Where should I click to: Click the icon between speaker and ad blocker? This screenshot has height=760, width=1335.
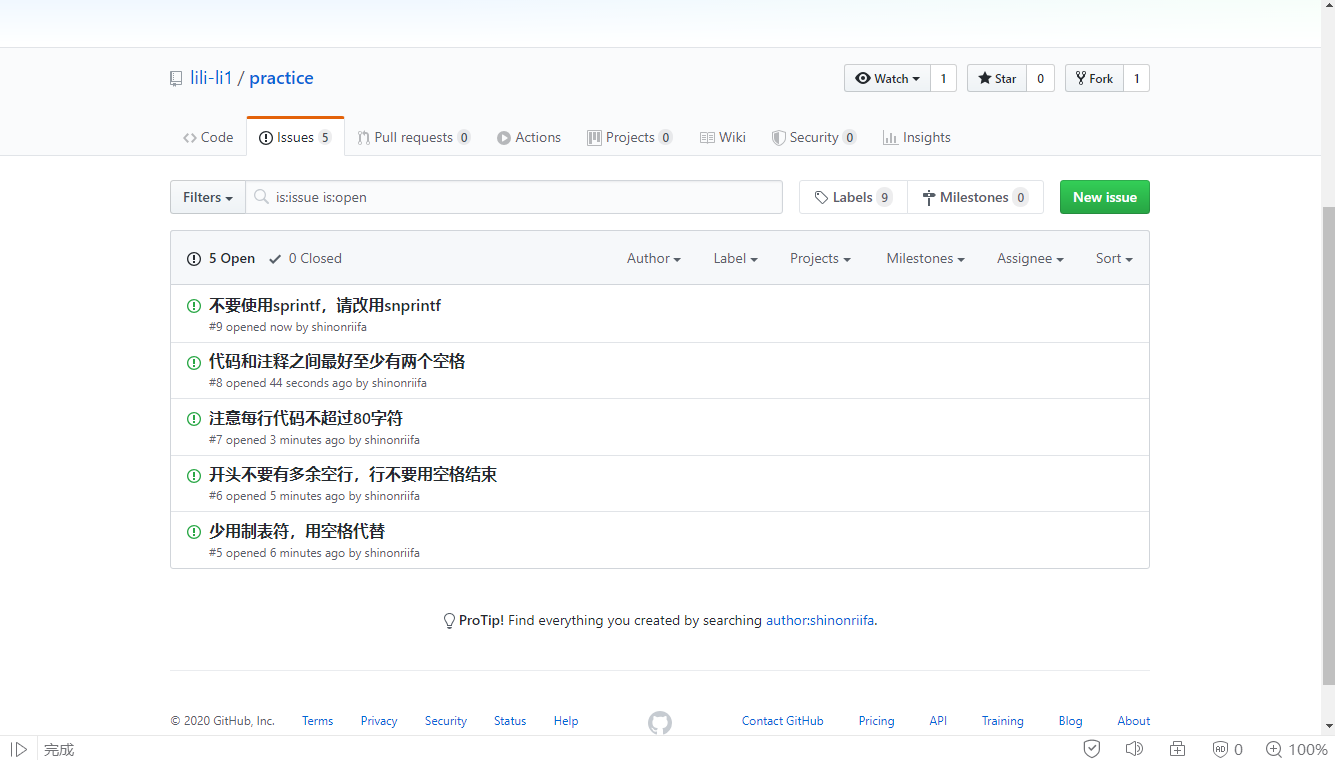coord(1178,749)
